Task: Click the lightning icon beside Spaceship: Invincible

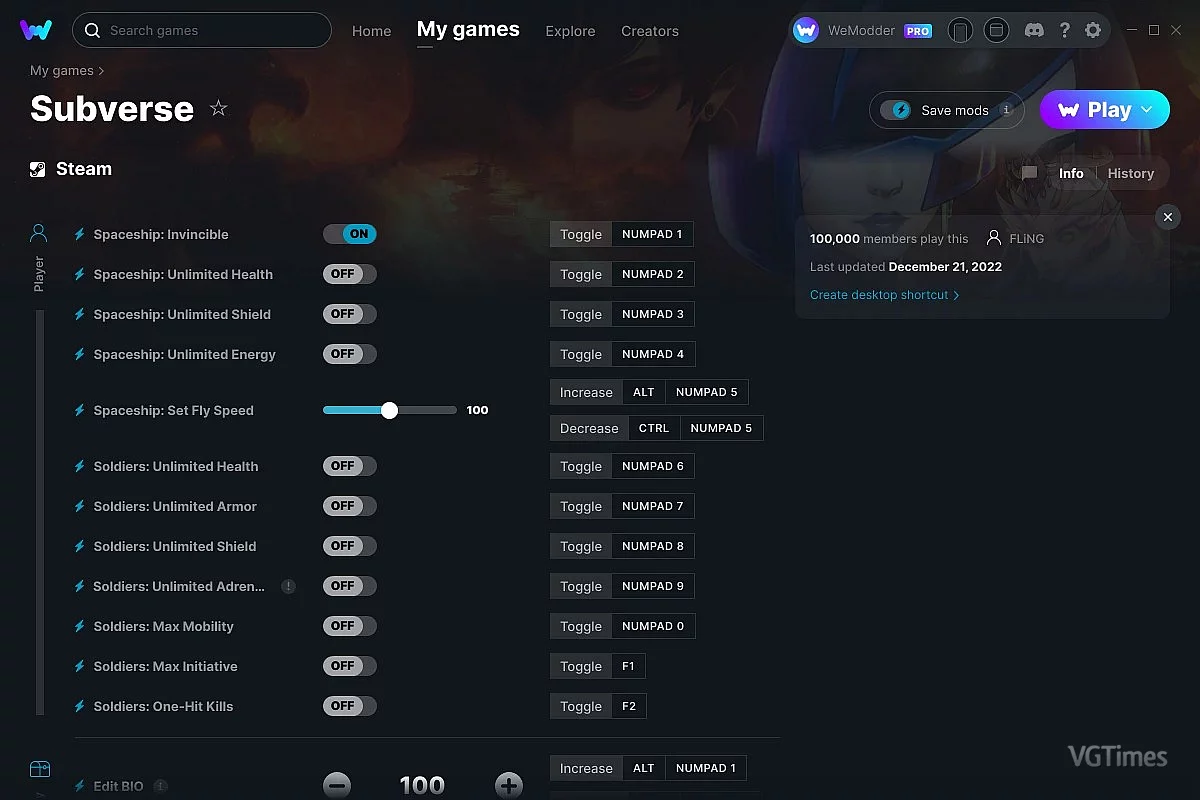Action: (80, 234)
